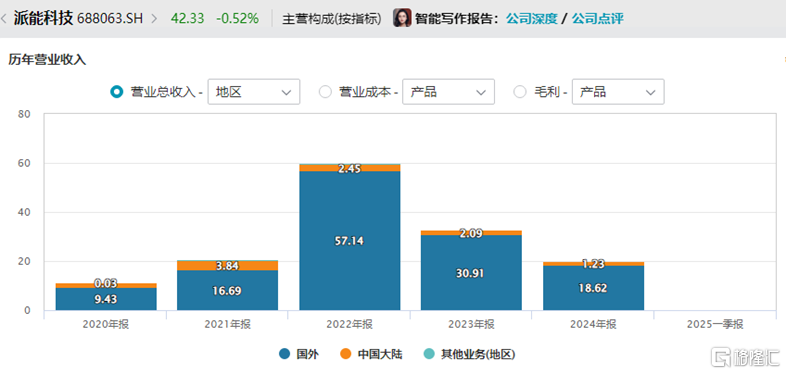Open the 地区 dropdown for 营业总收入

pyautogui.click(x=254, y=92)
